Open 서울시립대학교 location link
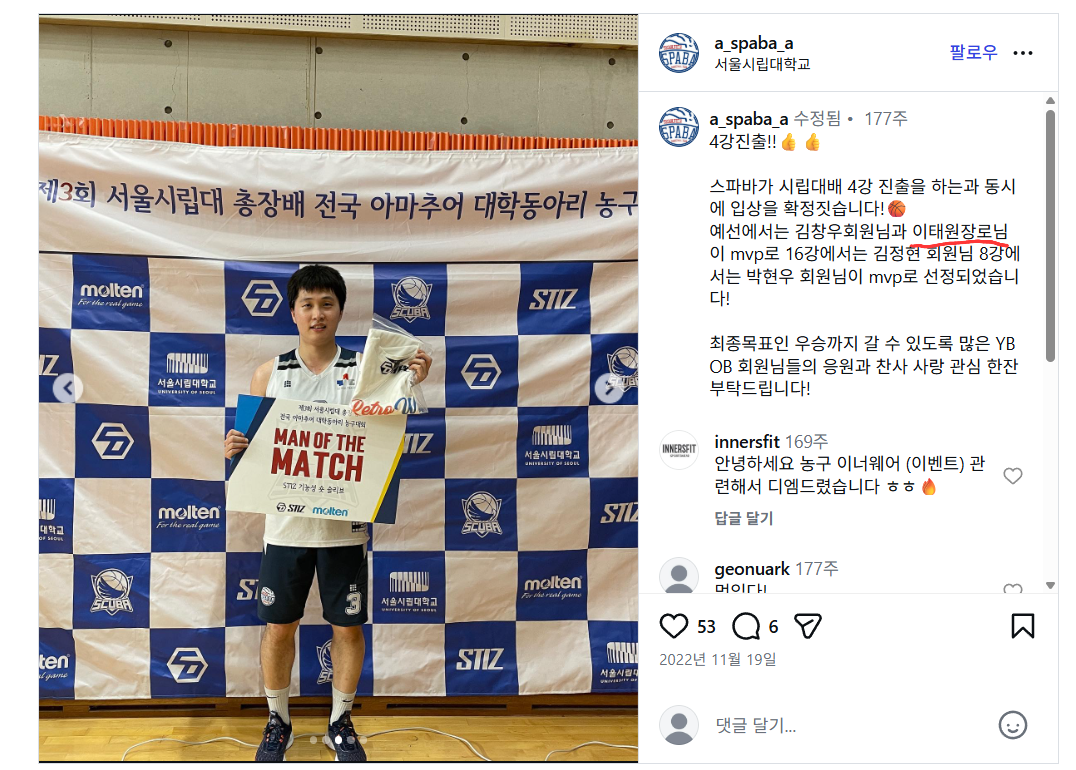The image size is (1076, 770). pyautogui.click(x=762, y=64)
